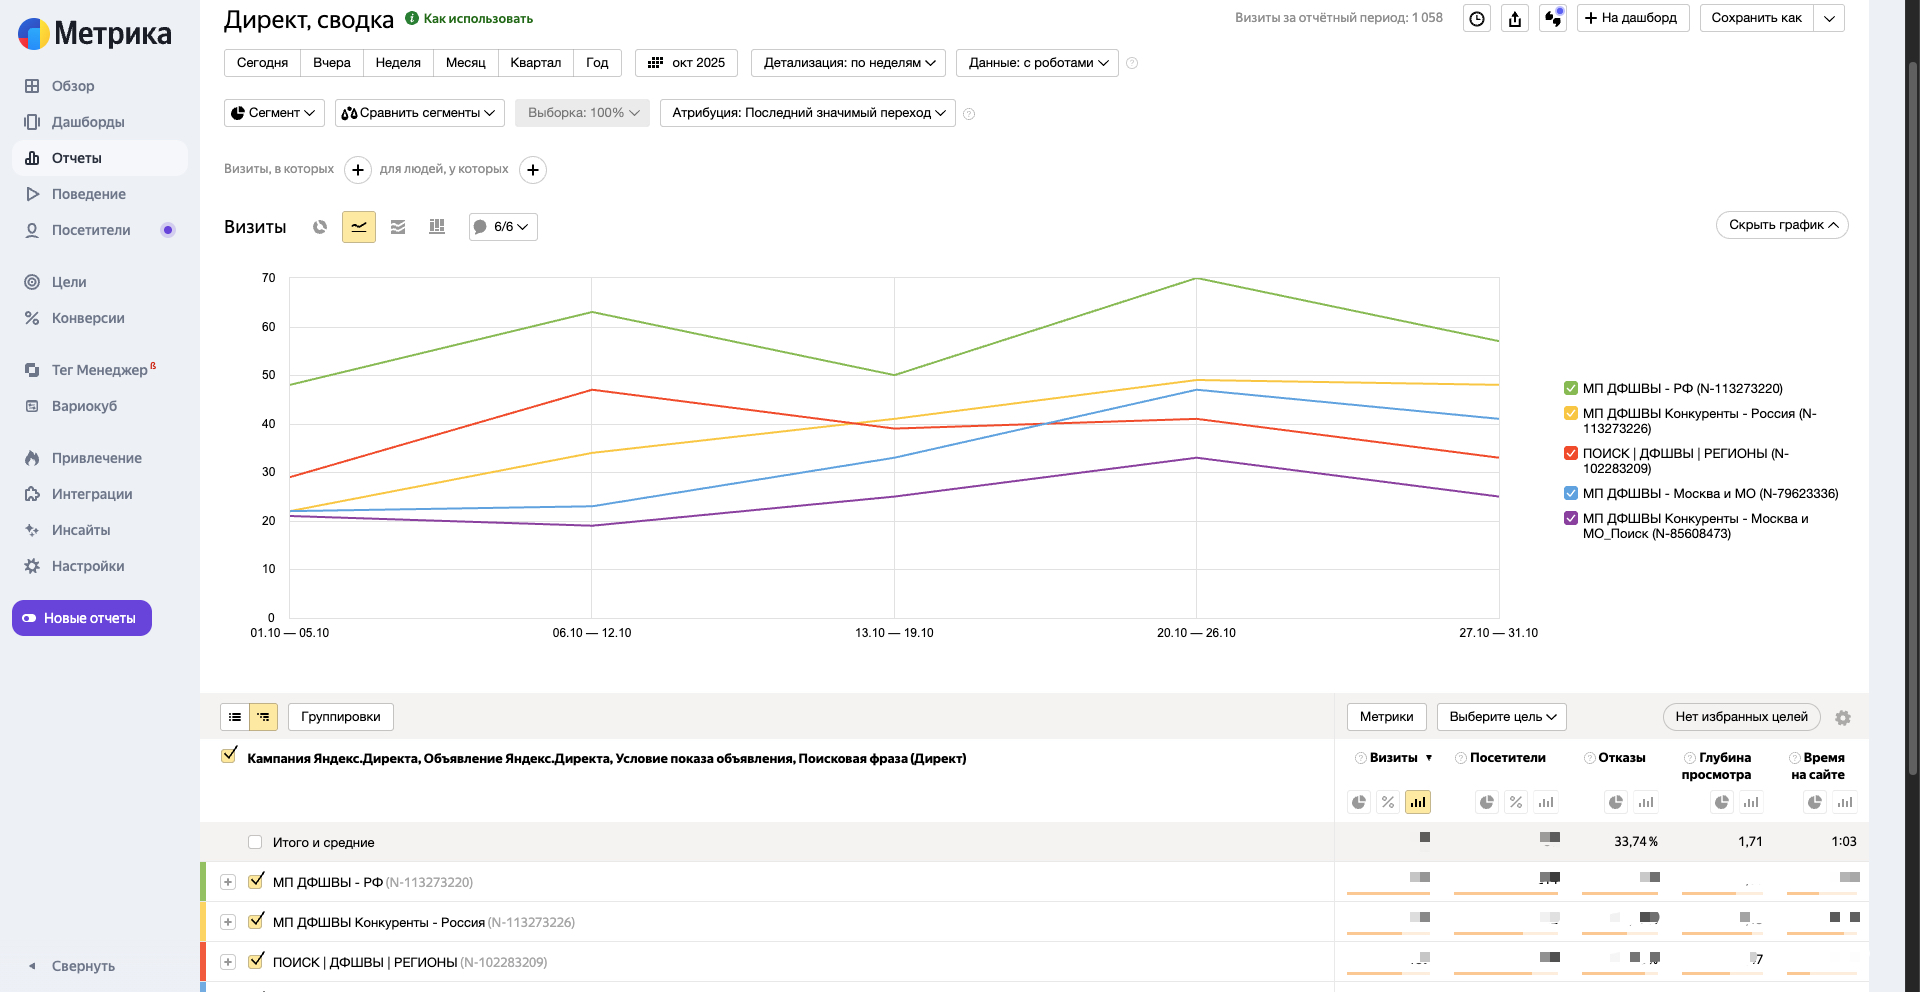Open the Атрибуция attribution dropdown
1920x992 pixels.
click(807, 113)
